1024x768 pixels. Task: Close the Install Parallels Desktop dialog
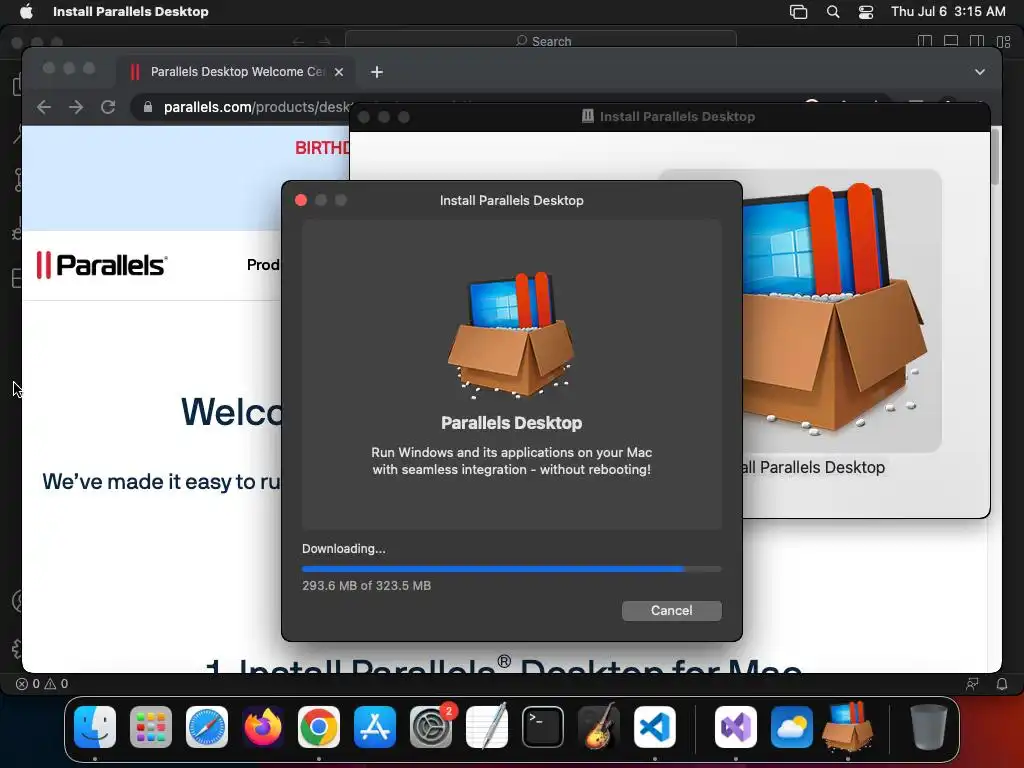click(x=301, y=200)
